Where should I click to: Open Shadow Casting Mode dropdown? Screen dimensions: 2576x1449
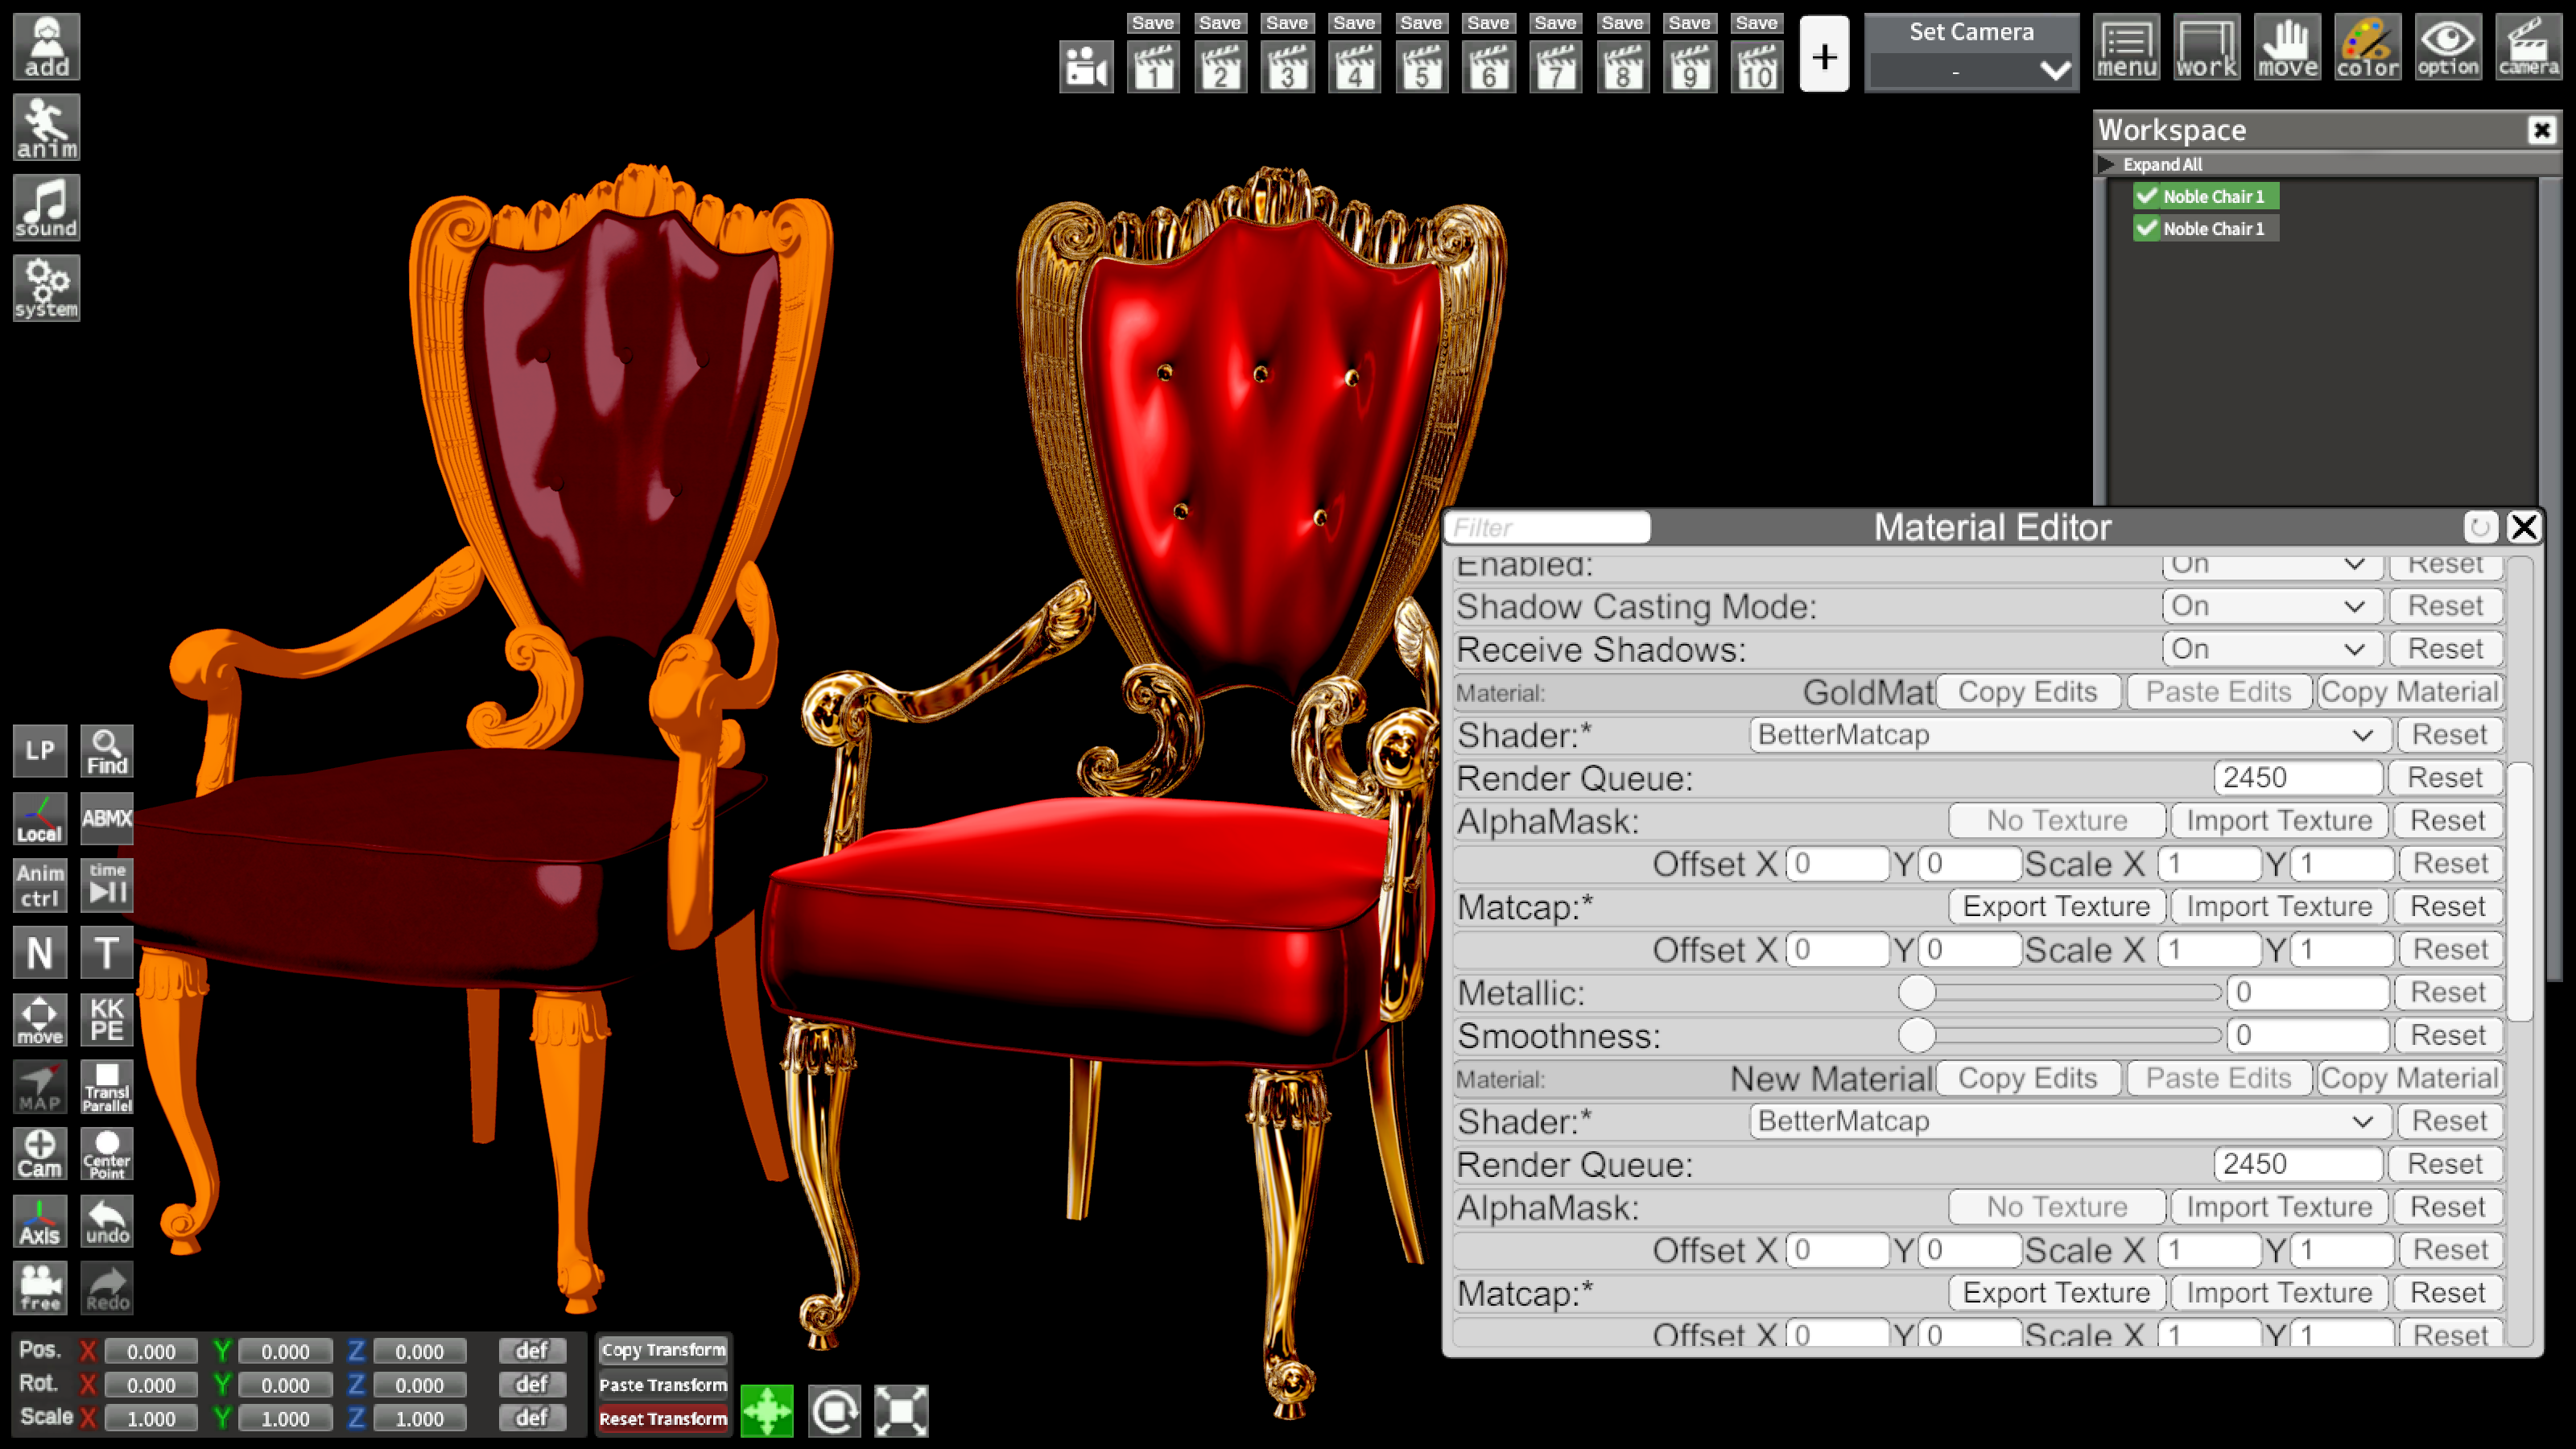click(x=2272, y=606)
